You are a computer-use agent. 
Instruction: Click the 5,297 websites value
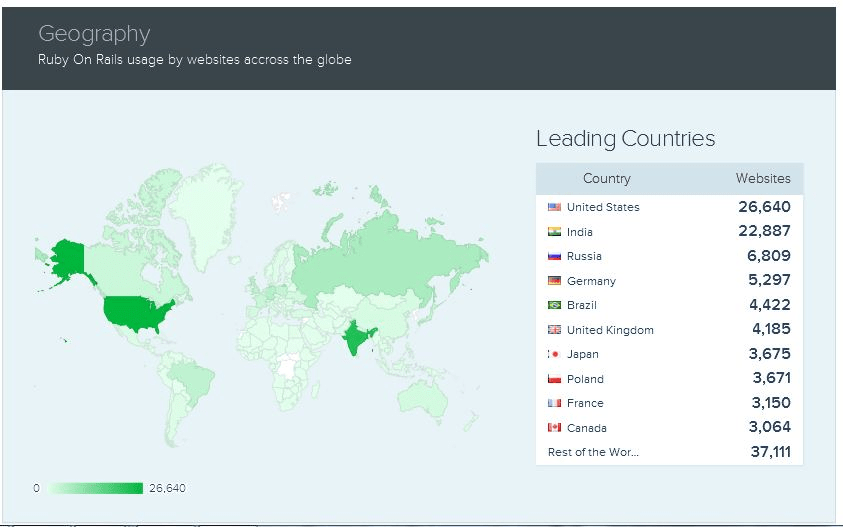[769, 280]
